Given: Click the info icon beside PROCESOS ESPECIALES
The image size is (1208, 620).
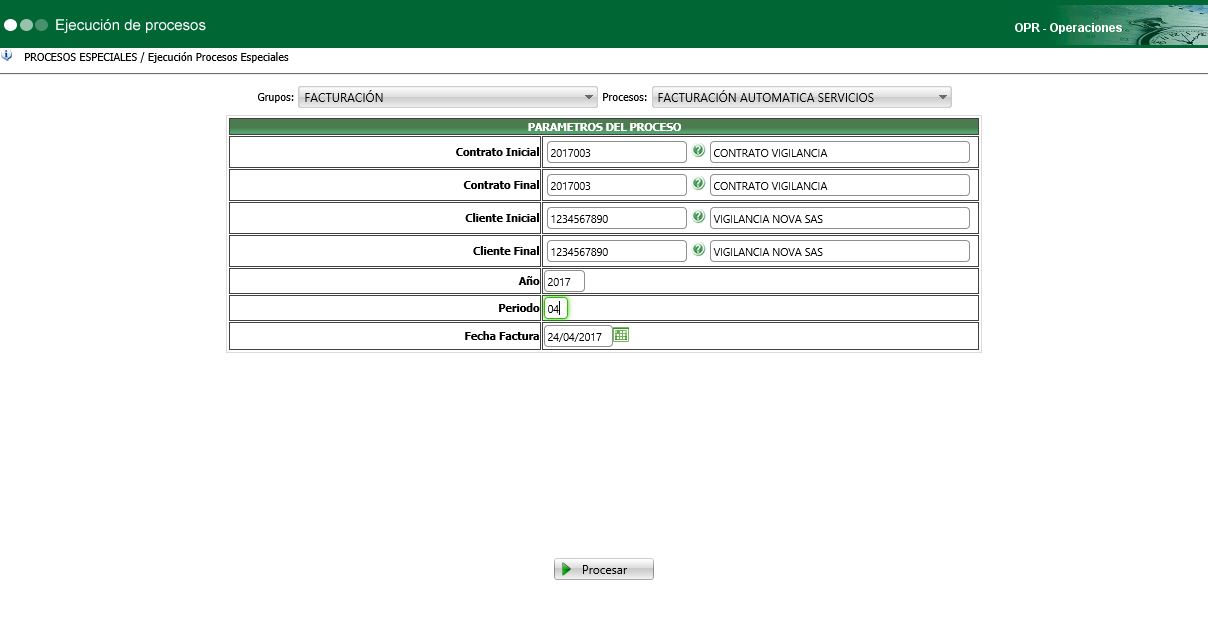Looking at the screenshot, I should (x=8, y=56).
